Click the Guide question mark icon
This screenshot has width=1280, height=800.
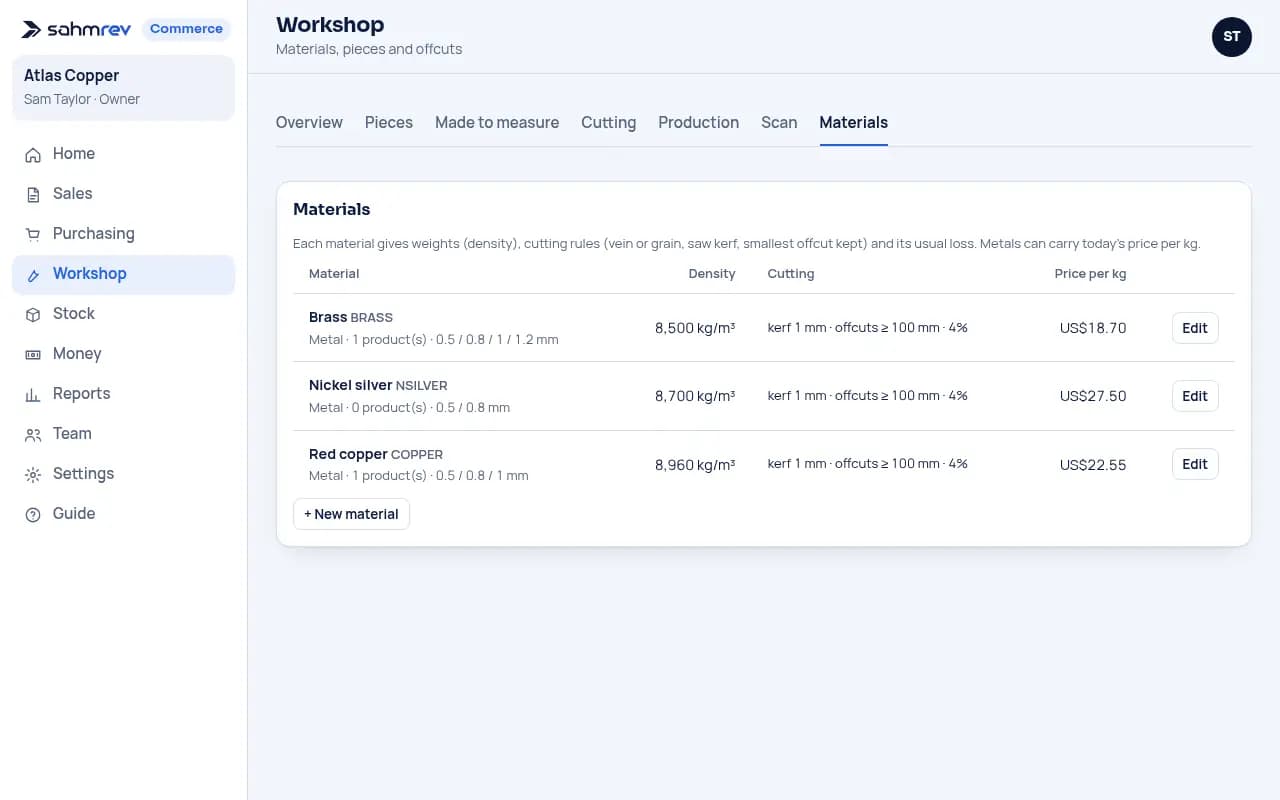click(x=33, y=514)
